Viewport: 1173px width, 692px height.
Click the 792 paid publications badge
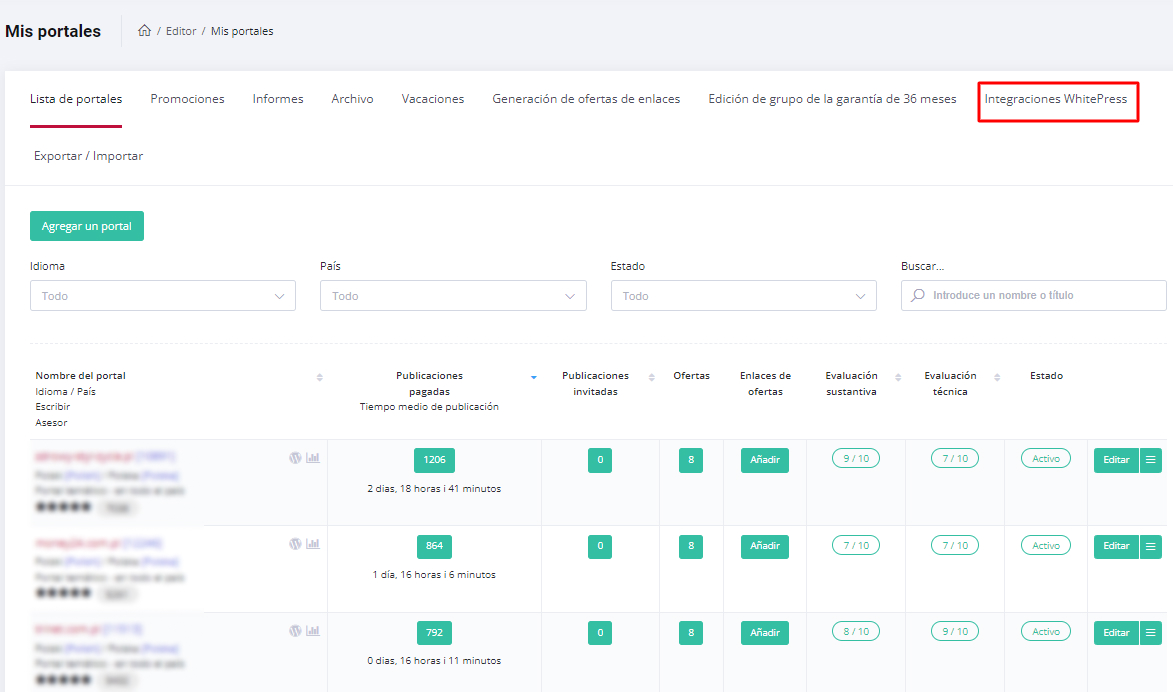pyautogui.click(x=435, y=633)
